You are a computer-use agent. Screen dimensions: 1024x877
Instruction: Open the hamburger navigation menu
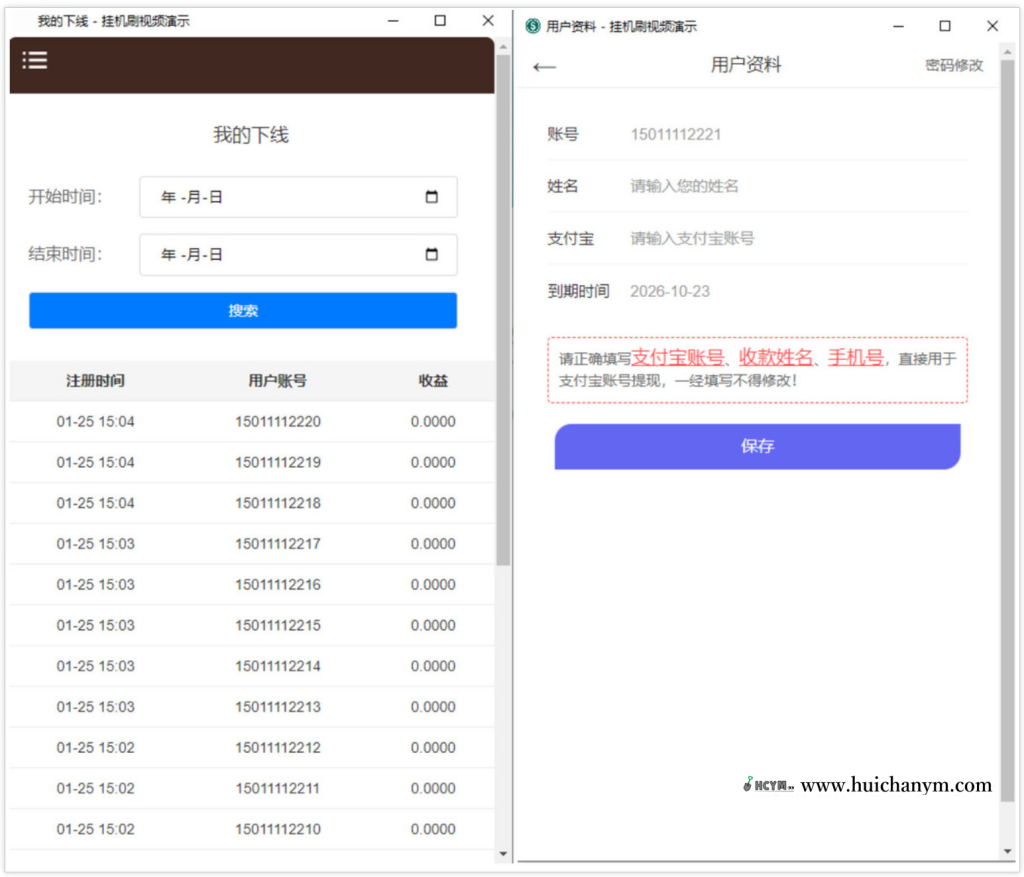[x=35, y=60]
